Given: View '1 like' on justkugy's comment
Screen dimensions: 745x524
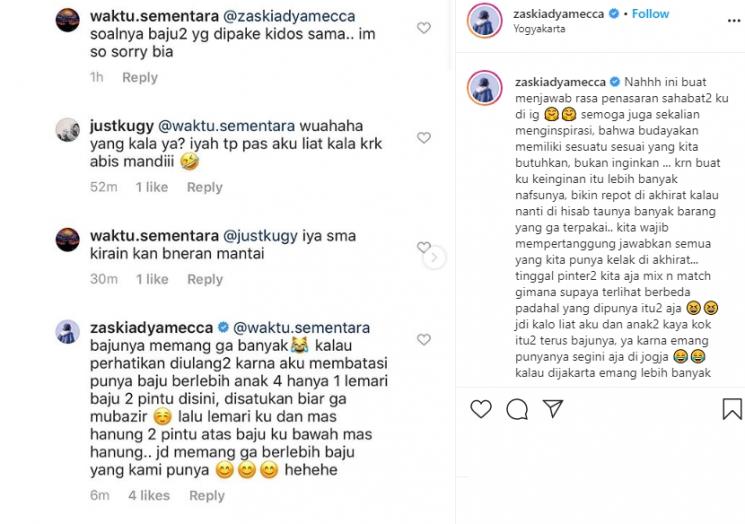Looking at the screenshot, I should [x=152, y=187].
